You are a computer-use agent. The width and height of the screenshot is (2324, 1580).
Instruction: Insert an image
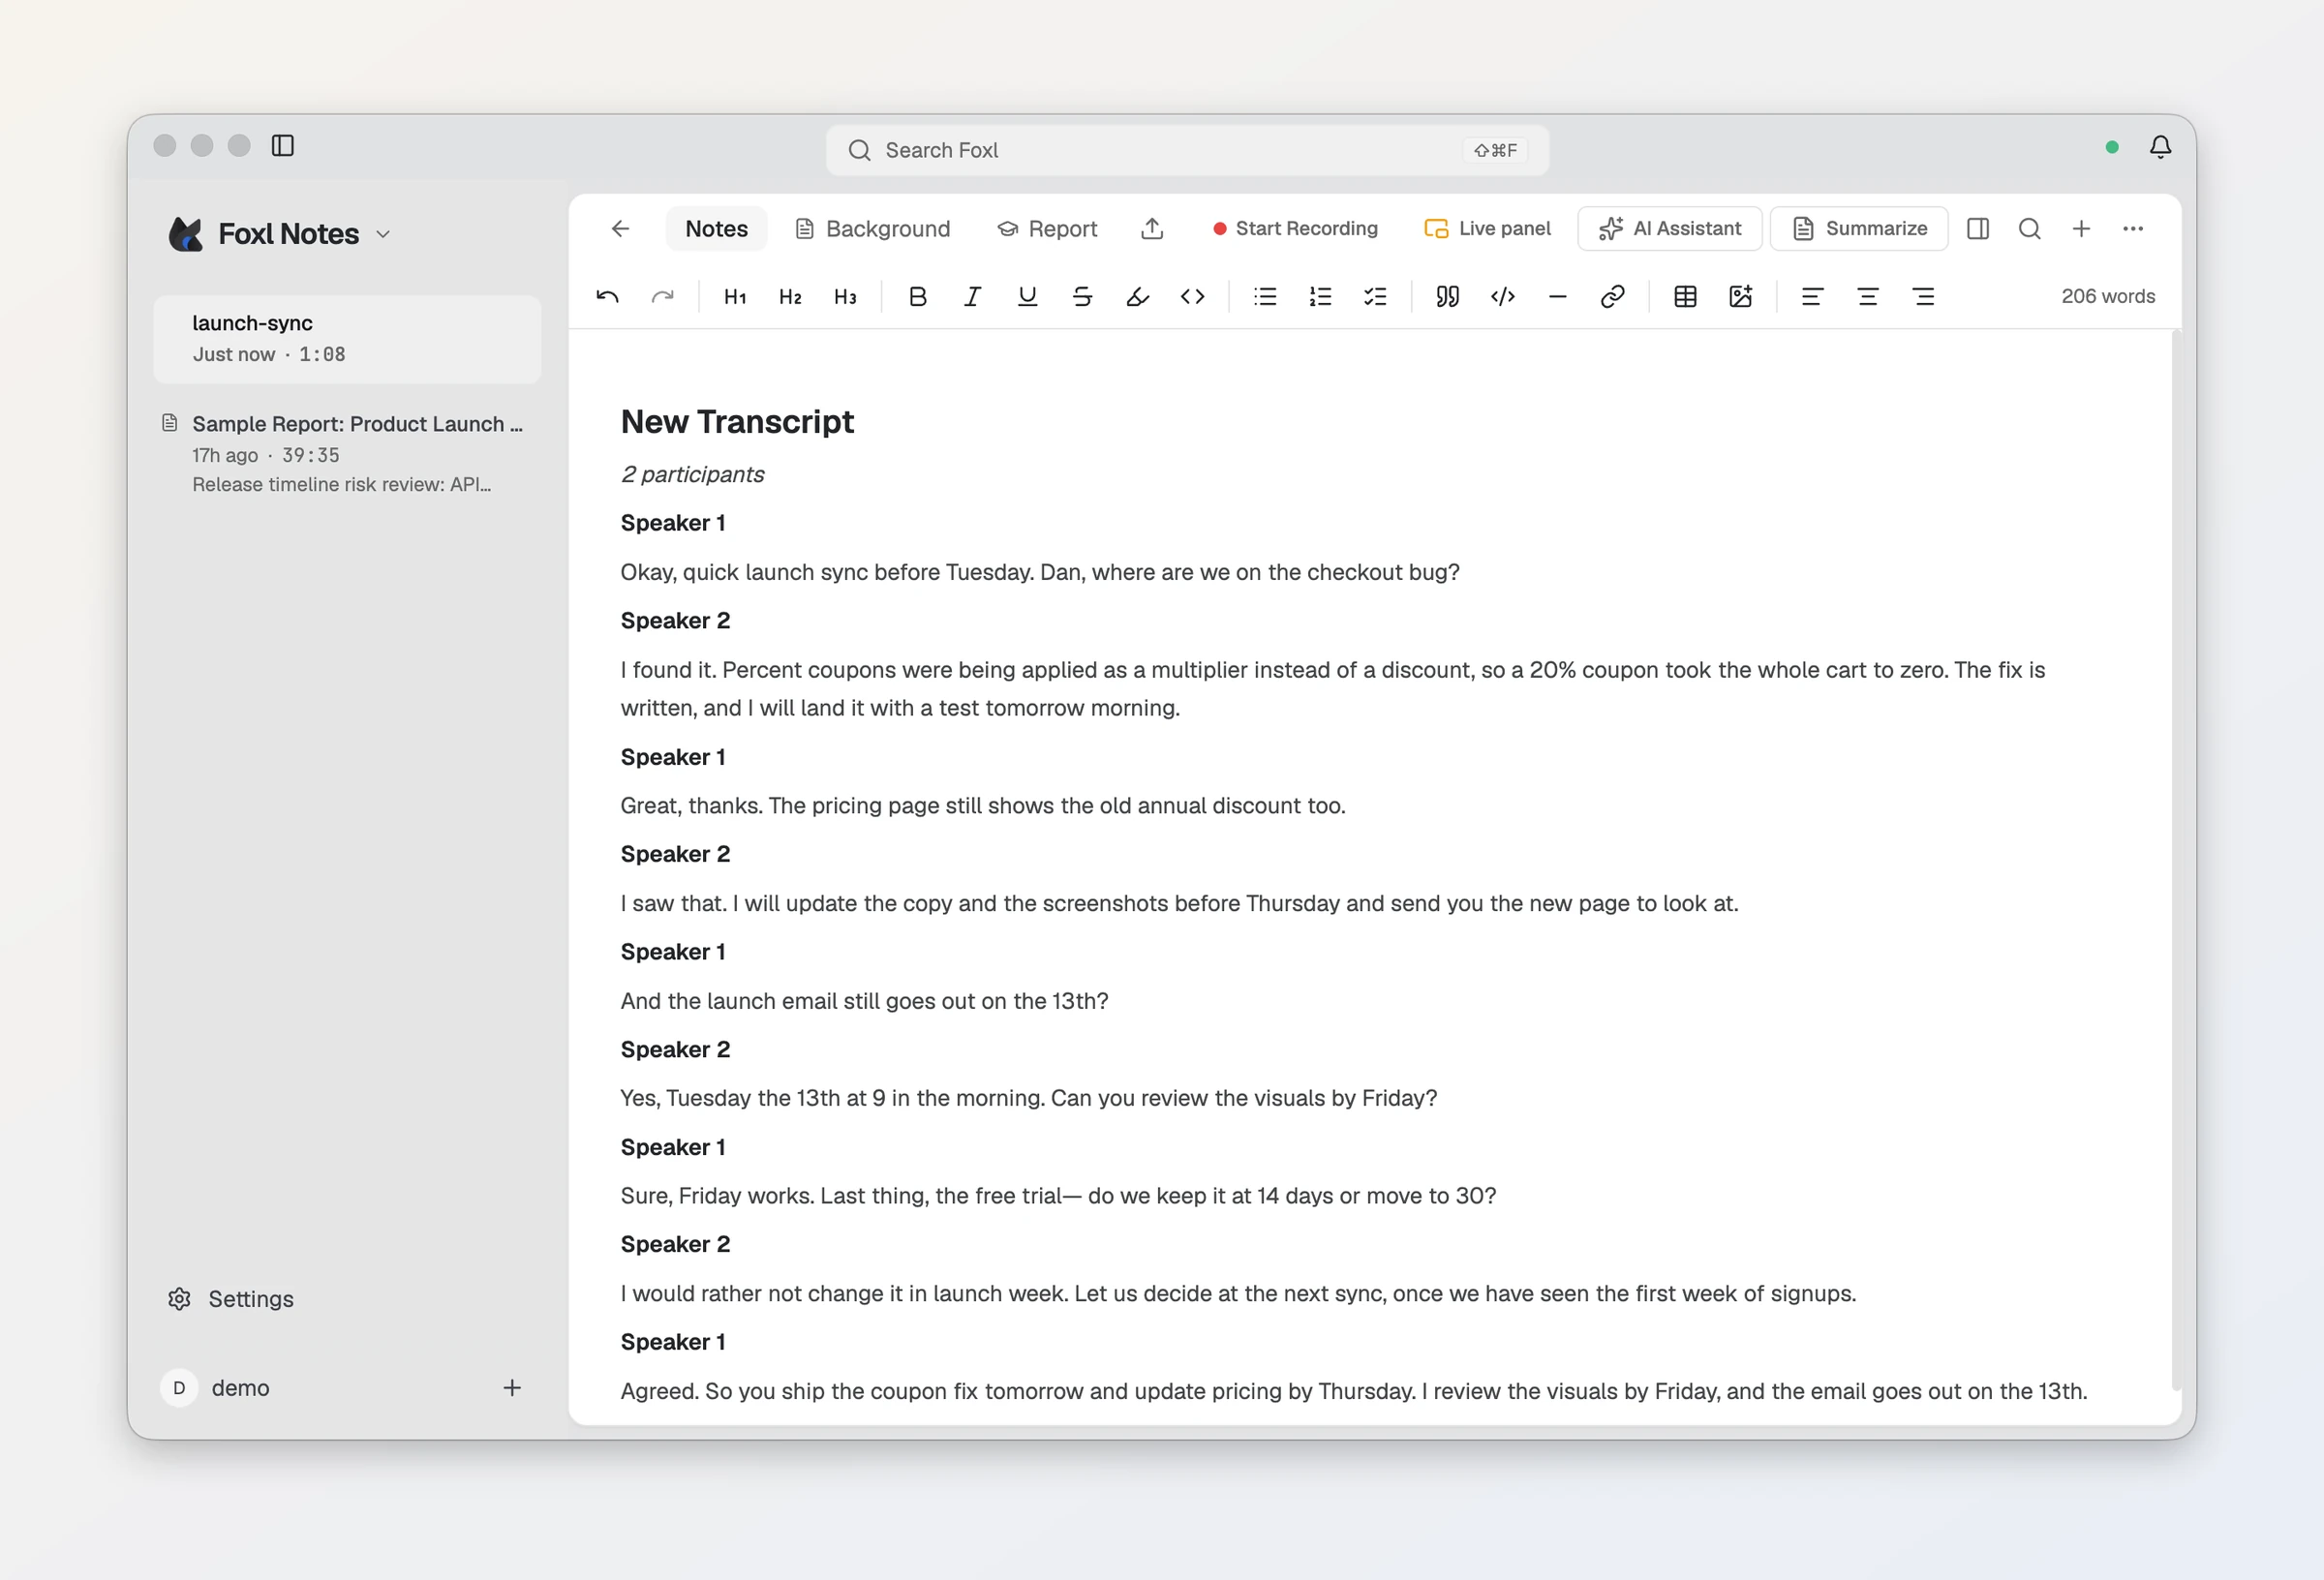(x=1740, y=296)
